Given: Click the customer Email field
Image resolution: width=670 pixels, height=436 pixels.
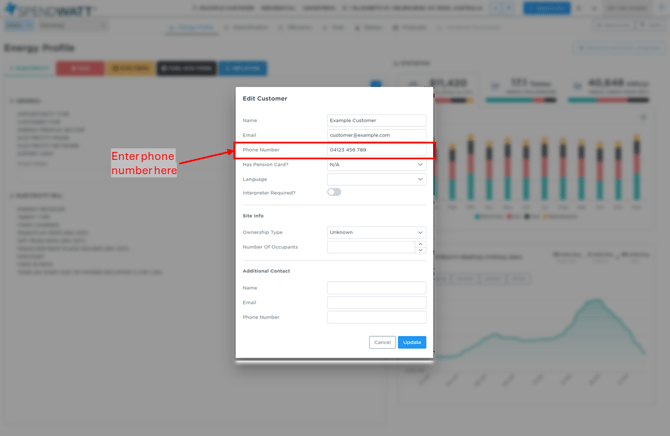Looking at the screenshot, I should coord(376,135).
